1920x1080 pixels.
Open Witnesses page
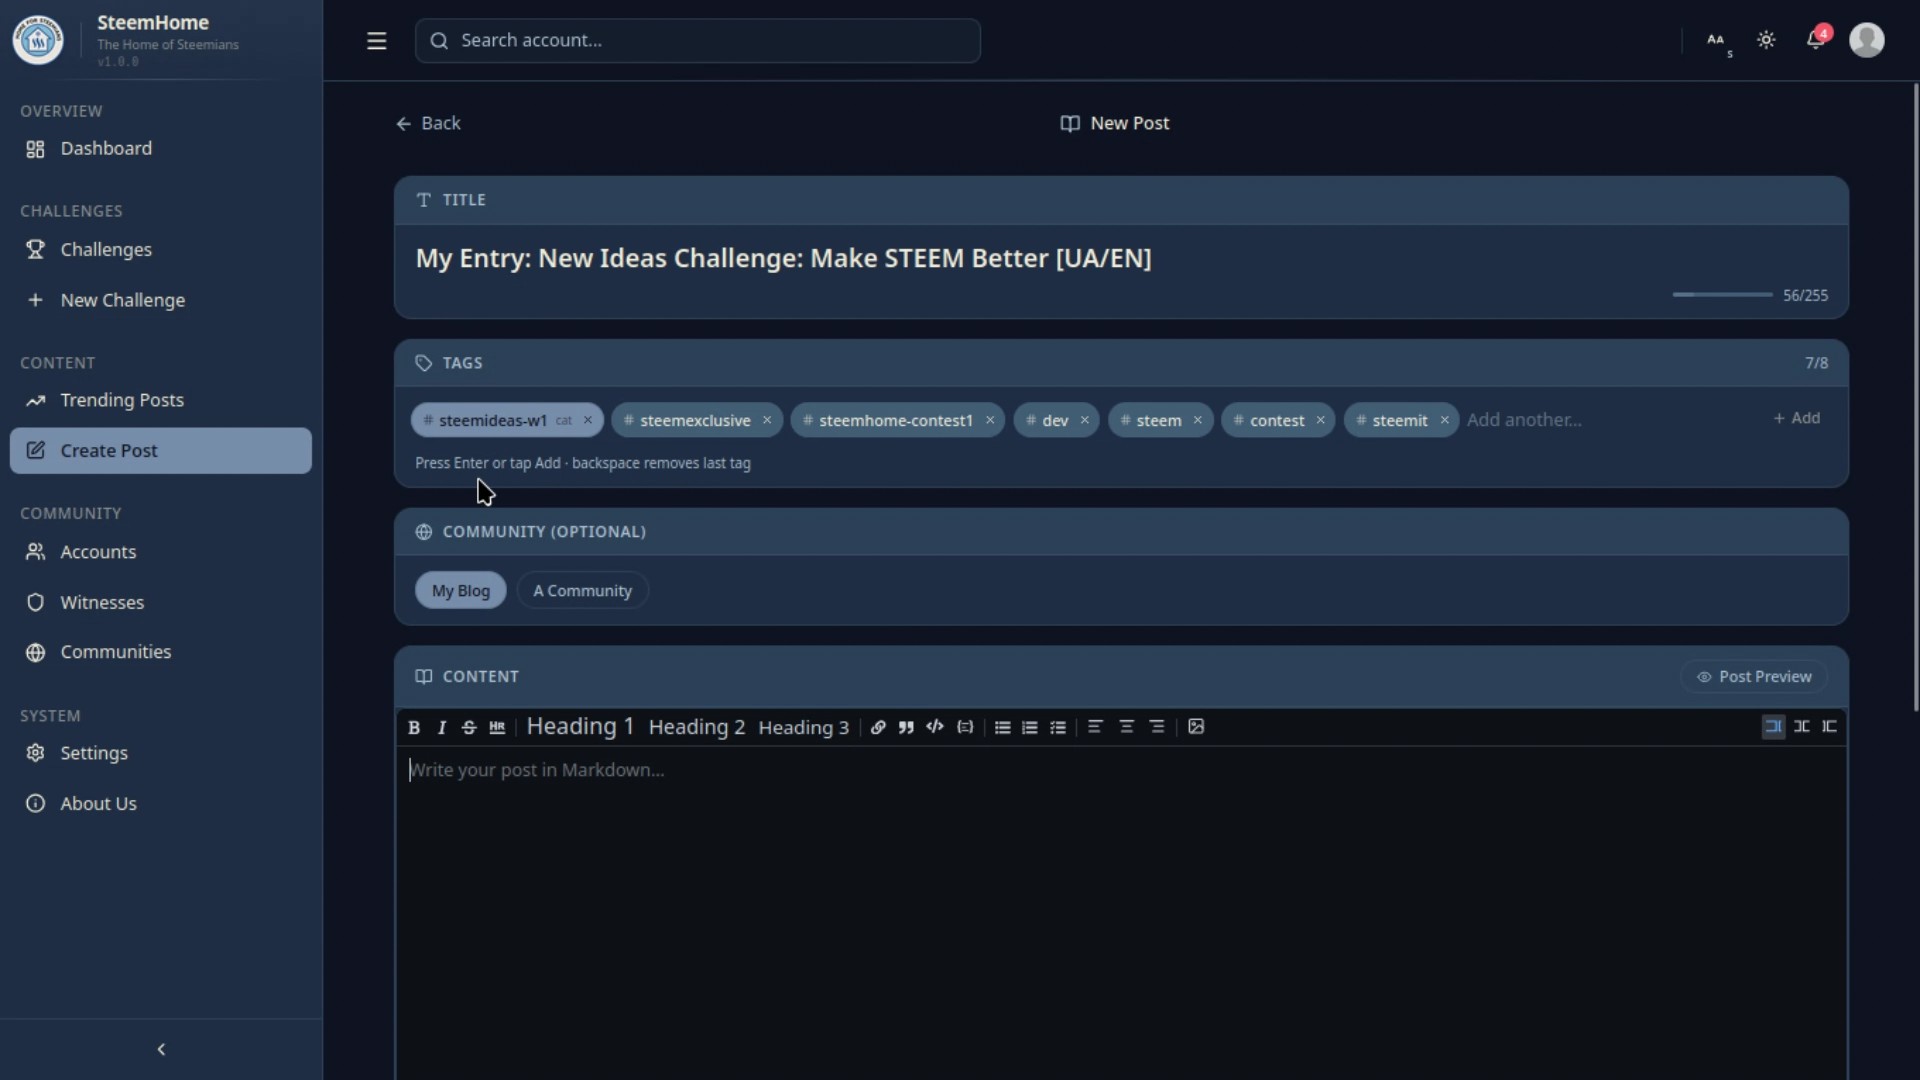[x=161, y=603]
